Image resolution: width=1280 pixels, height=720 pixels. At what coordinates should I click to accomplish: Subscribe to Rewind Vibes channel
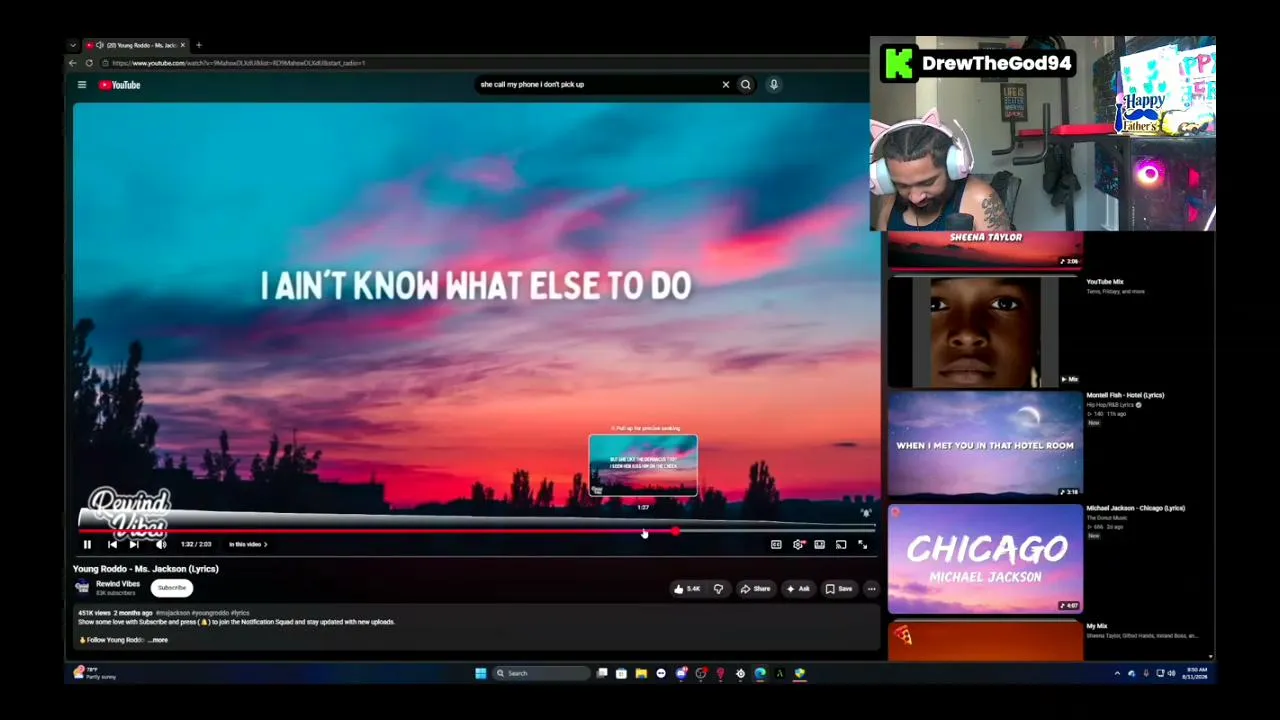click(172, 588)
